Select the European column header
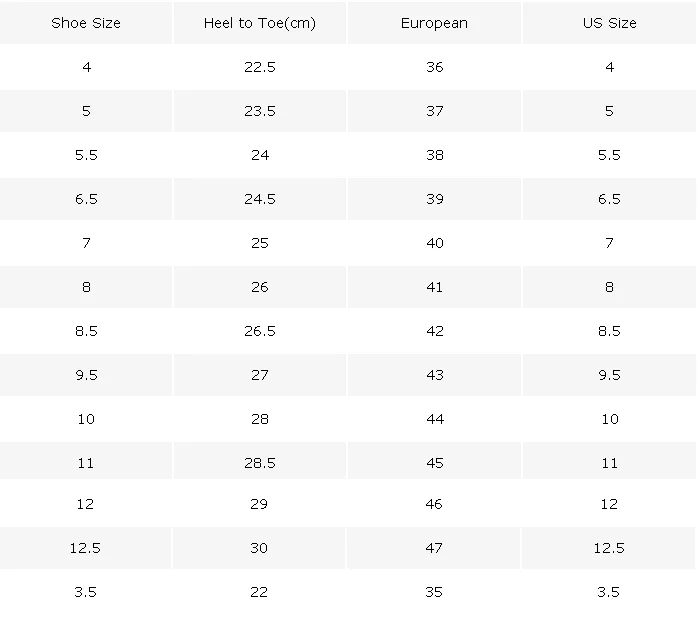 tap(434, 23)
